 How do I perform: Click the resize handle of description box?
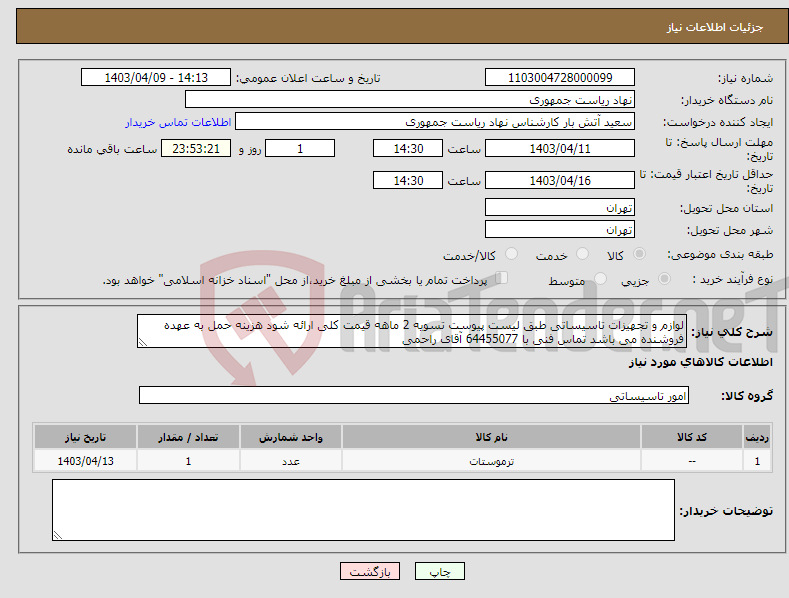[x=143, y=343]
